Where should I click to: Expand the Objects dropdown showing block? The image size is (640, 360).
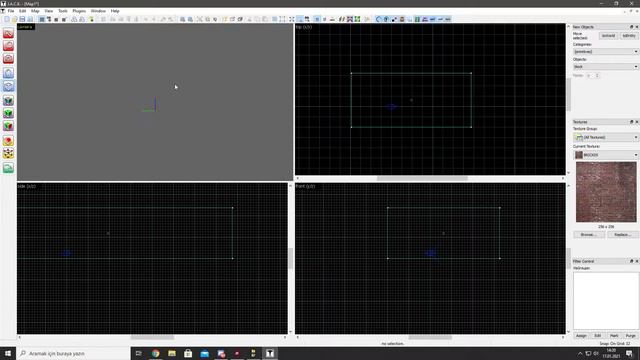click(x=606, y=67)
